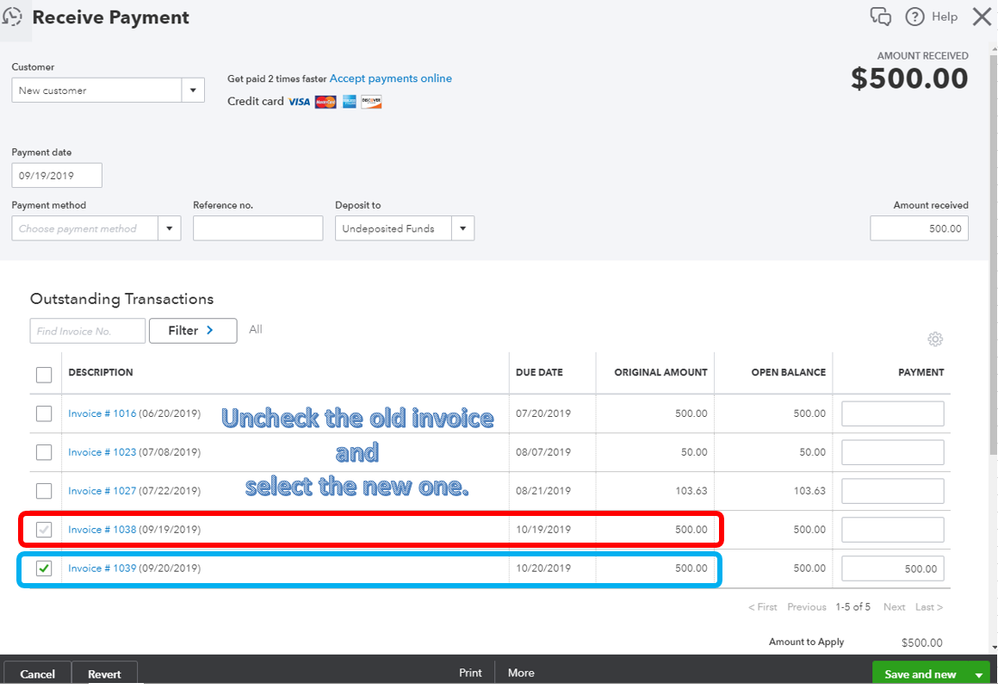The height and width of the screenshot is (684, 998).
Task: Open table settings gear icon
Action: coord(934,339)
